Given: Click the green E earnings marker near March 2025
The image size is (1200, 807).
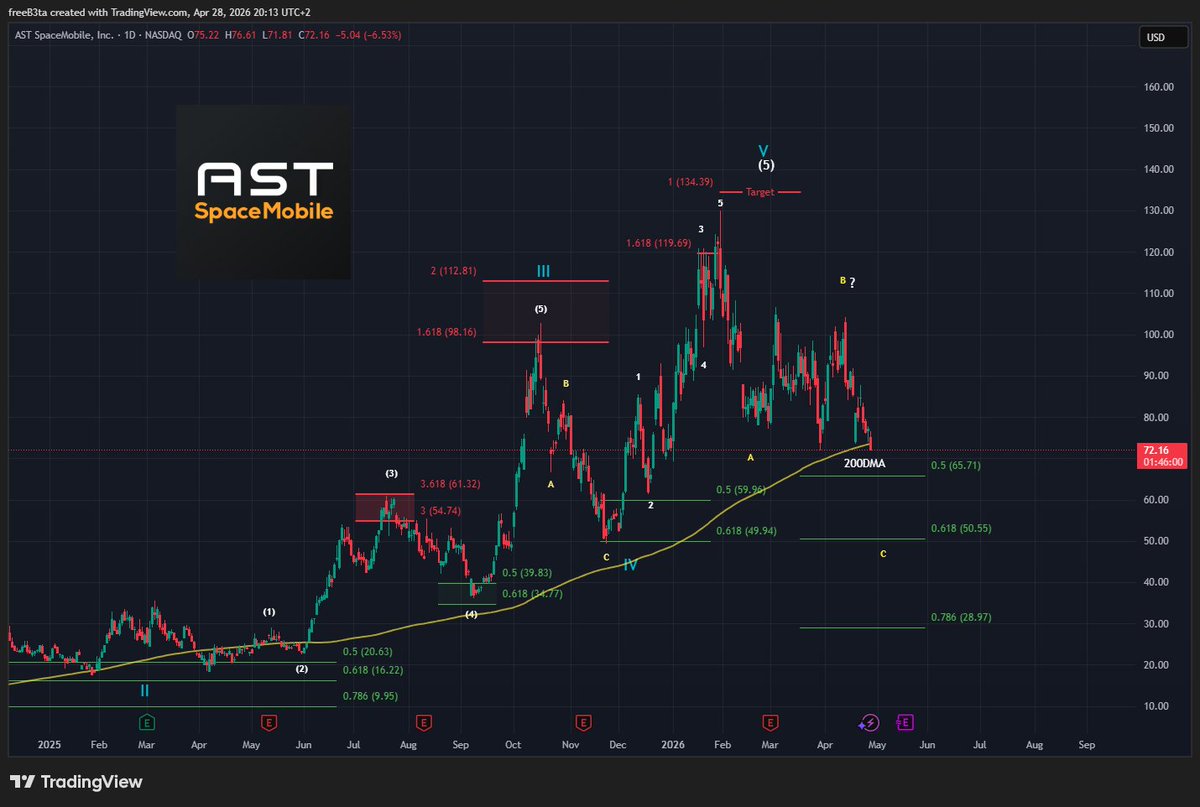Looking at the screenshot, I should (146, 720).
